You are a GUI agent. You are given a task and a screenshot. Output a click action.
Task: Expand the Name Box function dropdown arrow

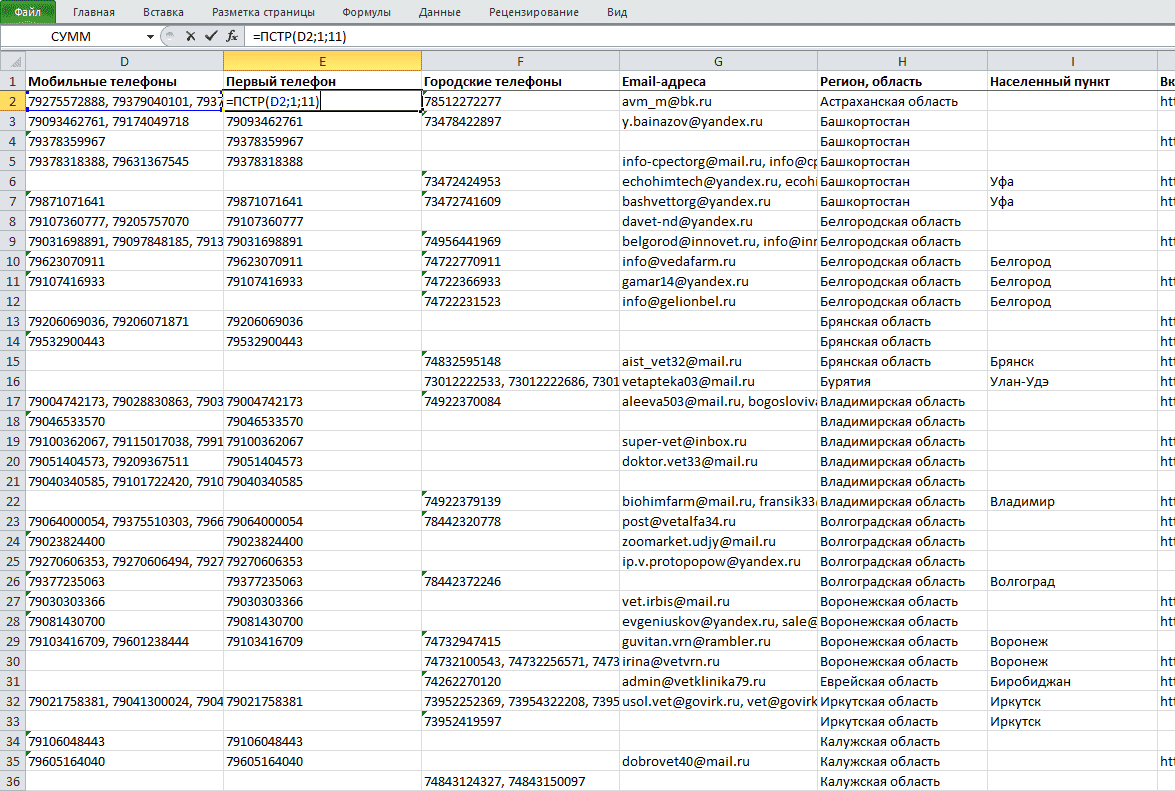pyautogui.click(x=151, y=37)
